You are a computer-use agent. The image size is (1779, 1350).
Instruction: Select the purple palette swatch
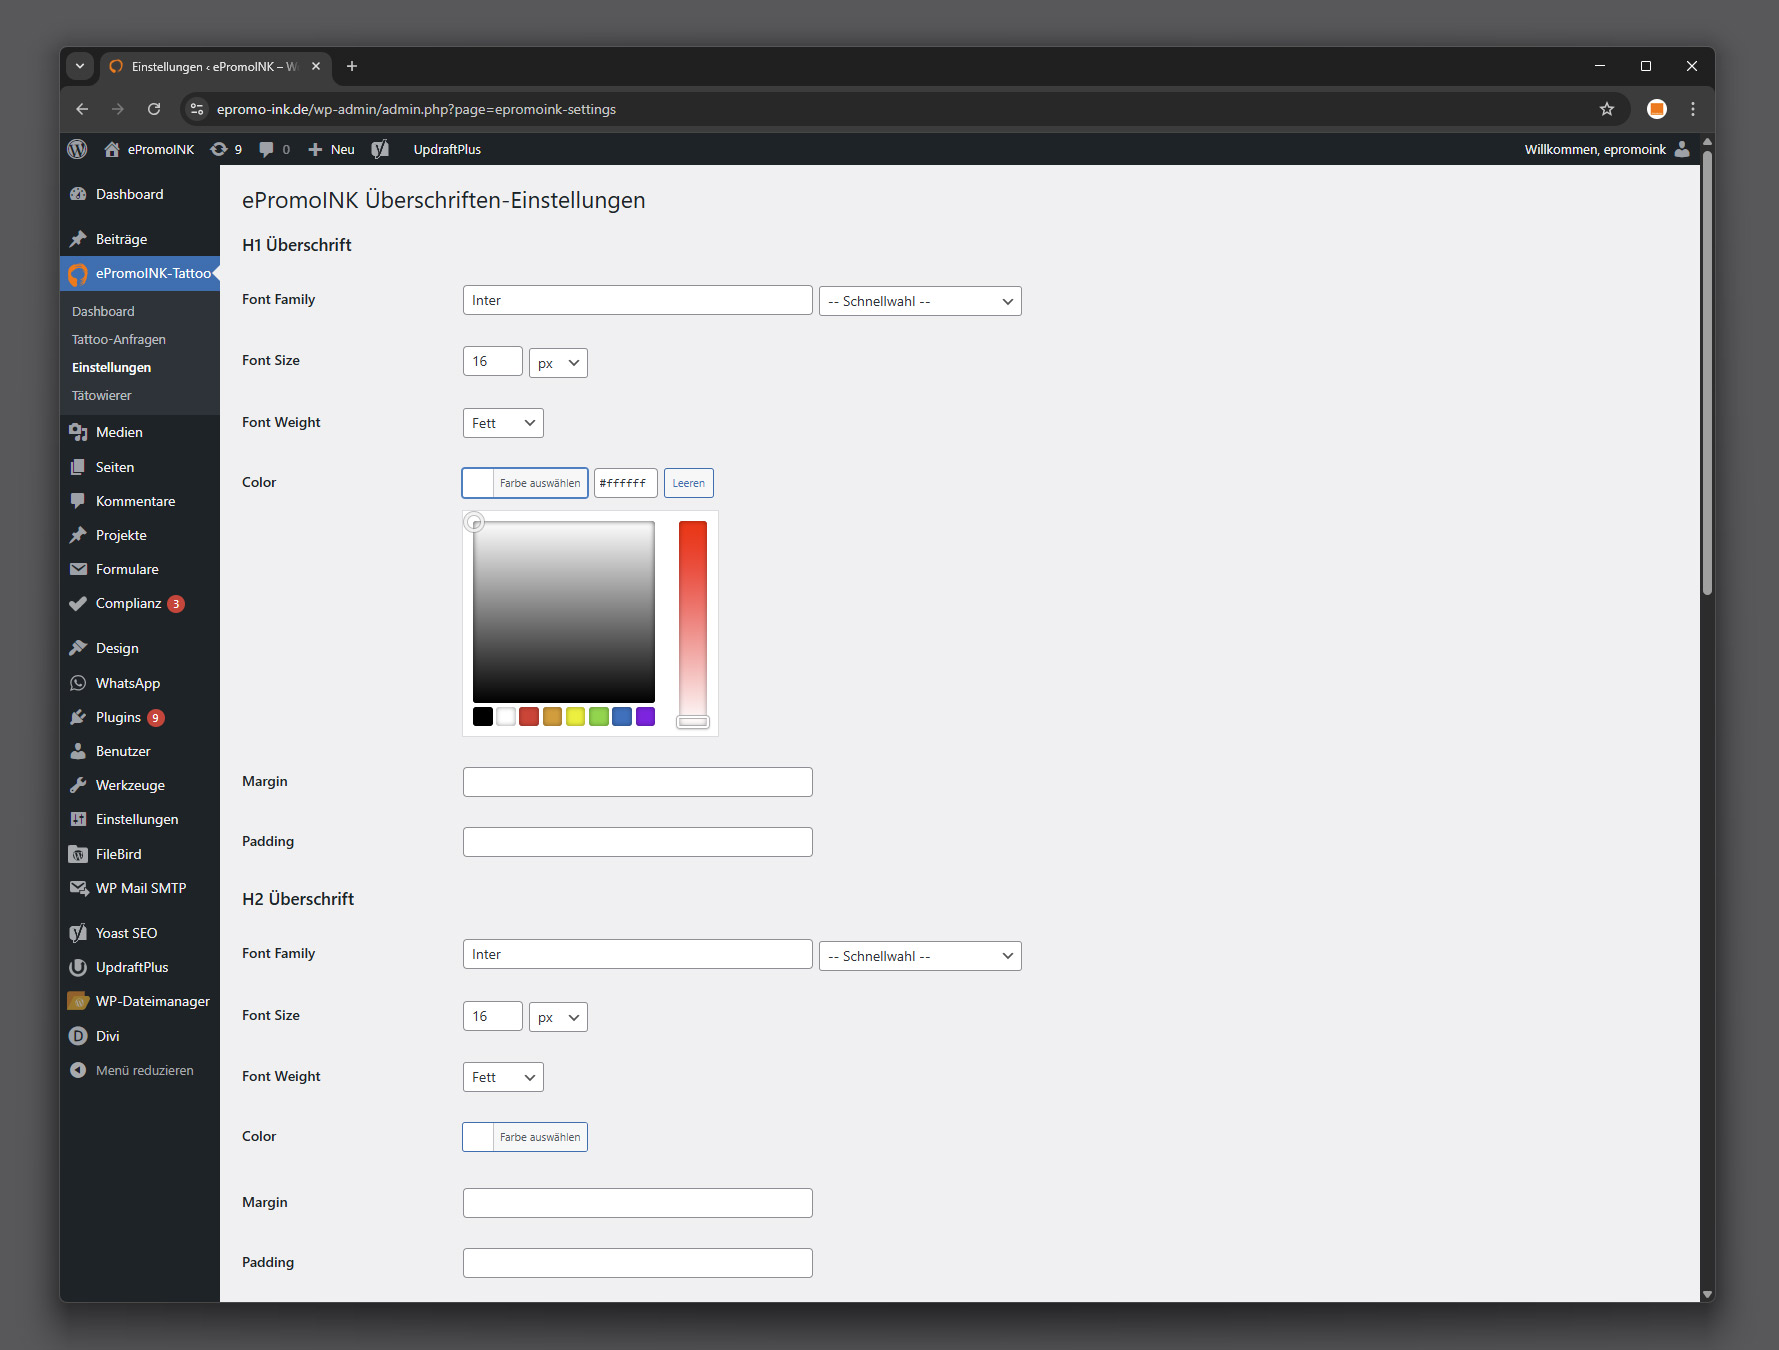click(645, 716)
